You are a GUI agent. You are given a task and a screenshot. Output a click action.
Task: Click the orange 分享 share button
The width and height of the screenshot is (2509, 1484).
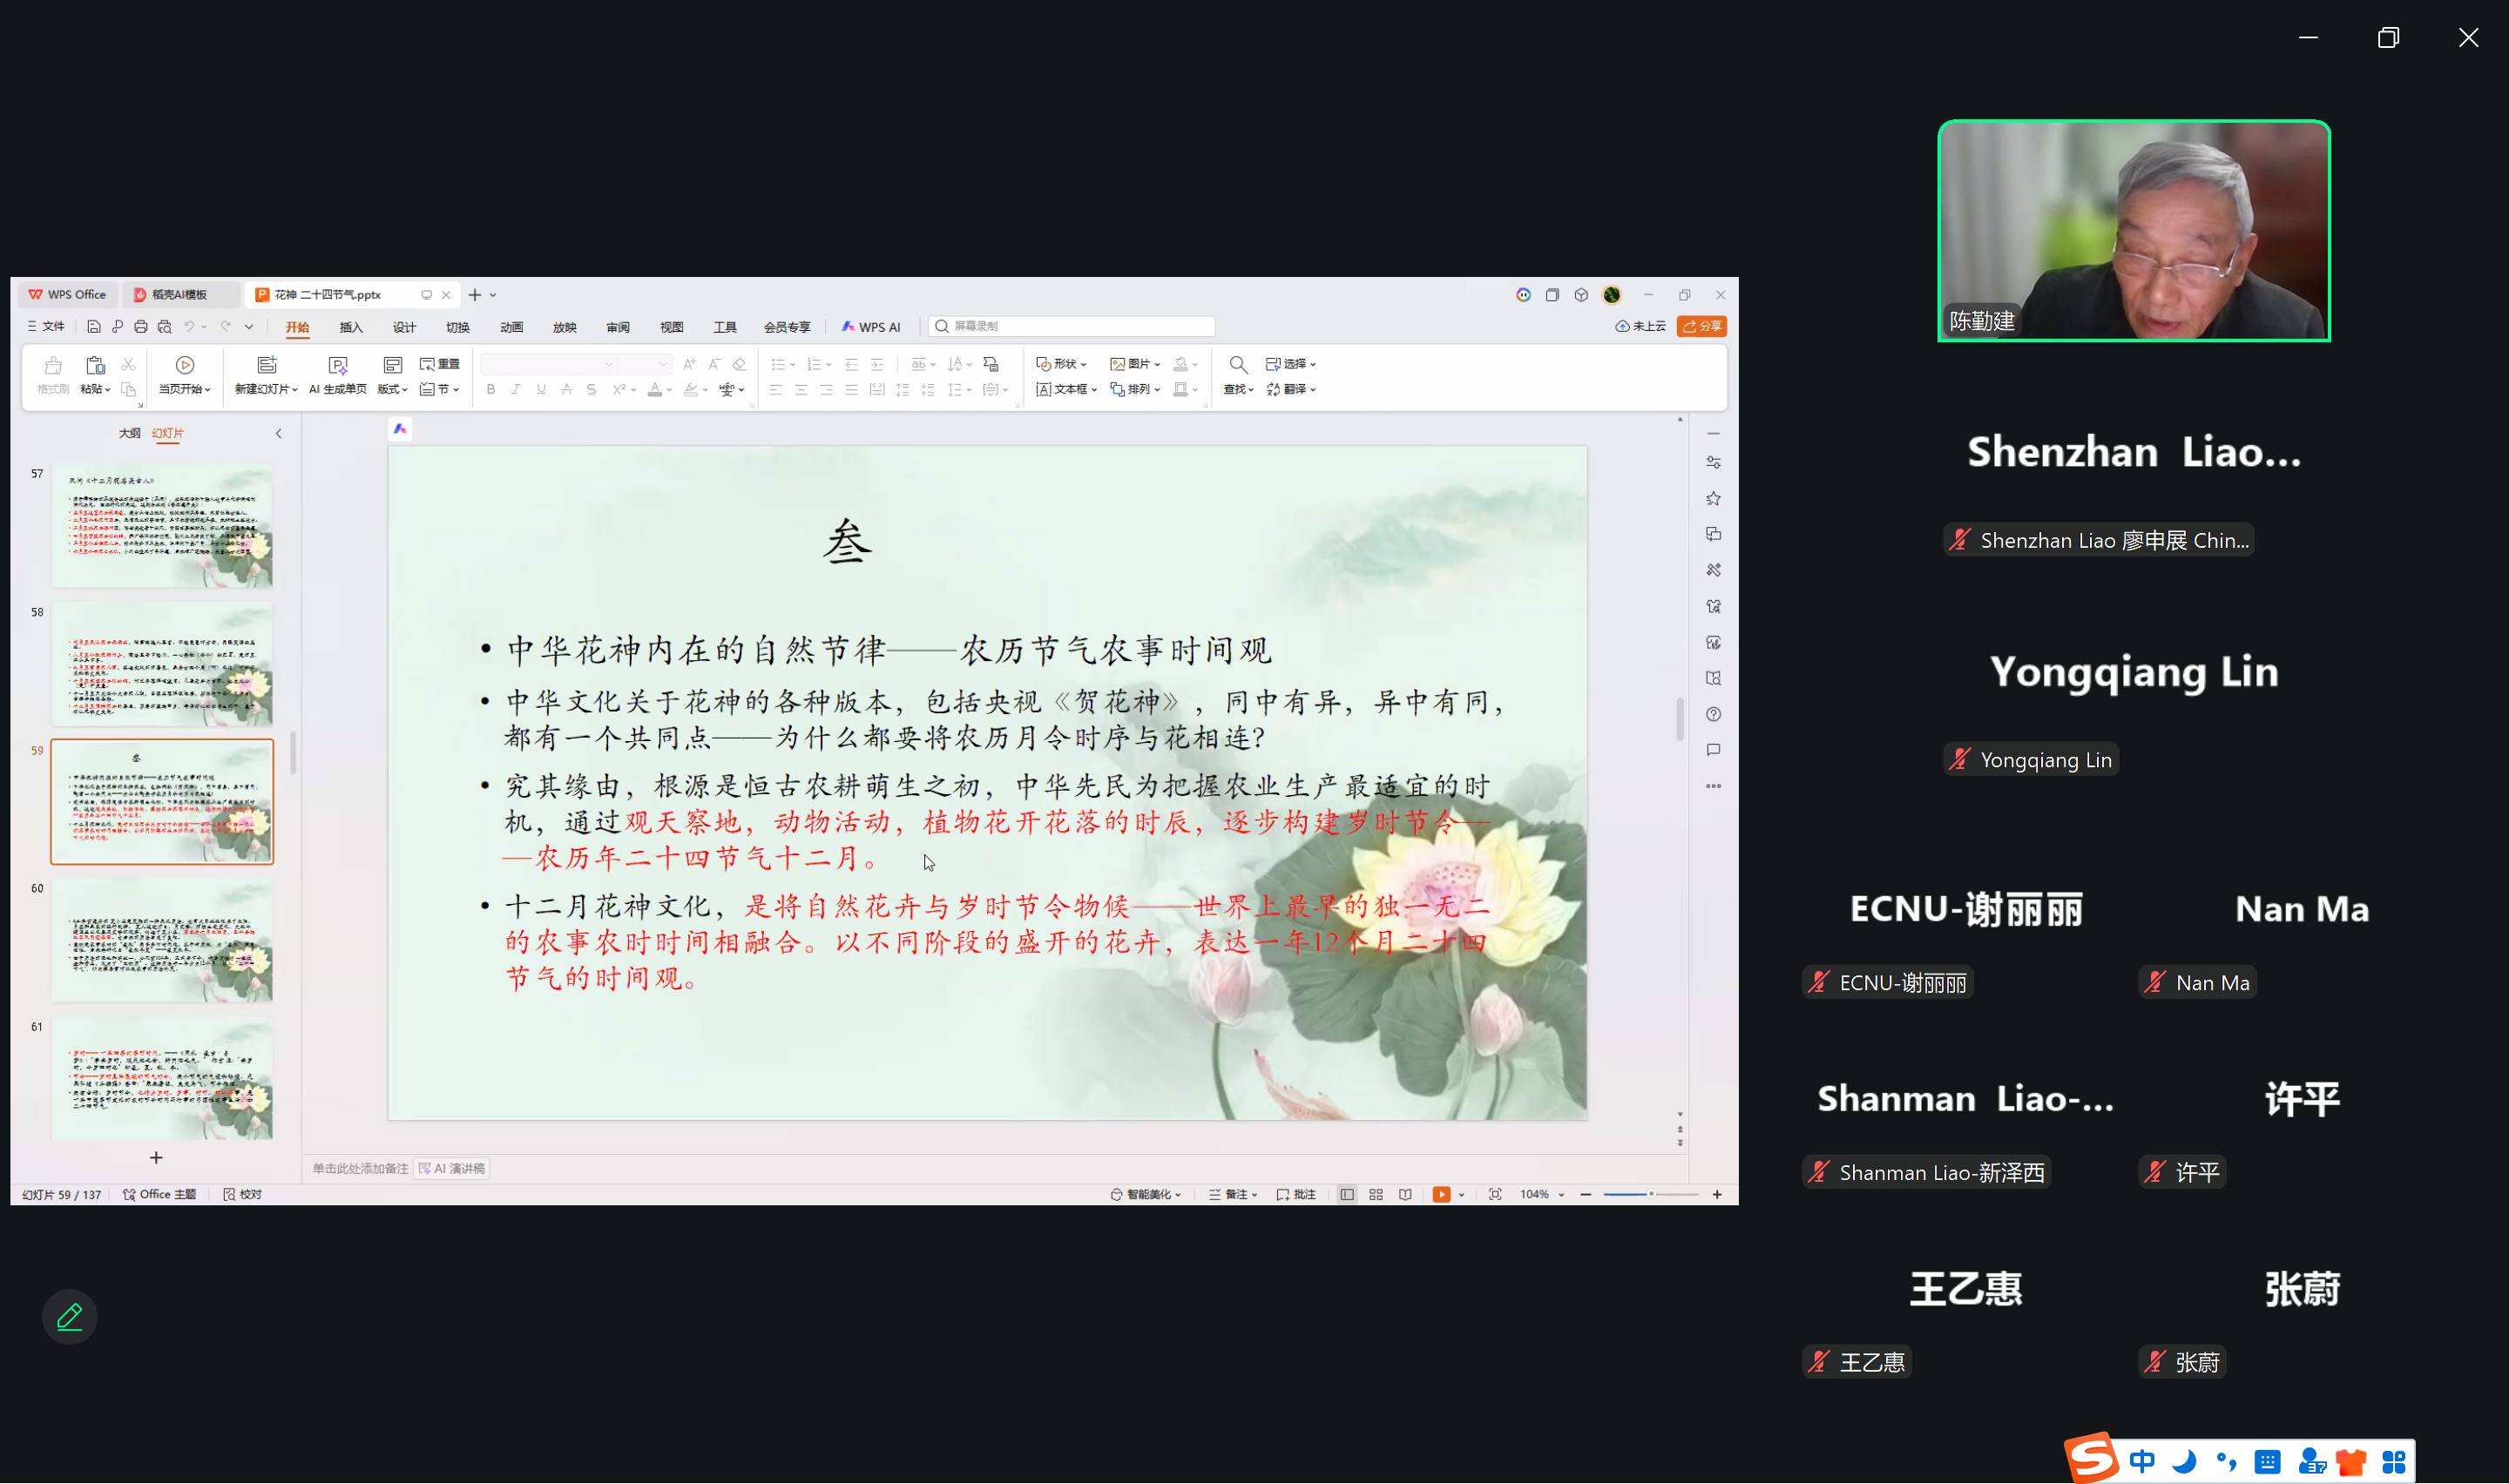[1701, 326]
